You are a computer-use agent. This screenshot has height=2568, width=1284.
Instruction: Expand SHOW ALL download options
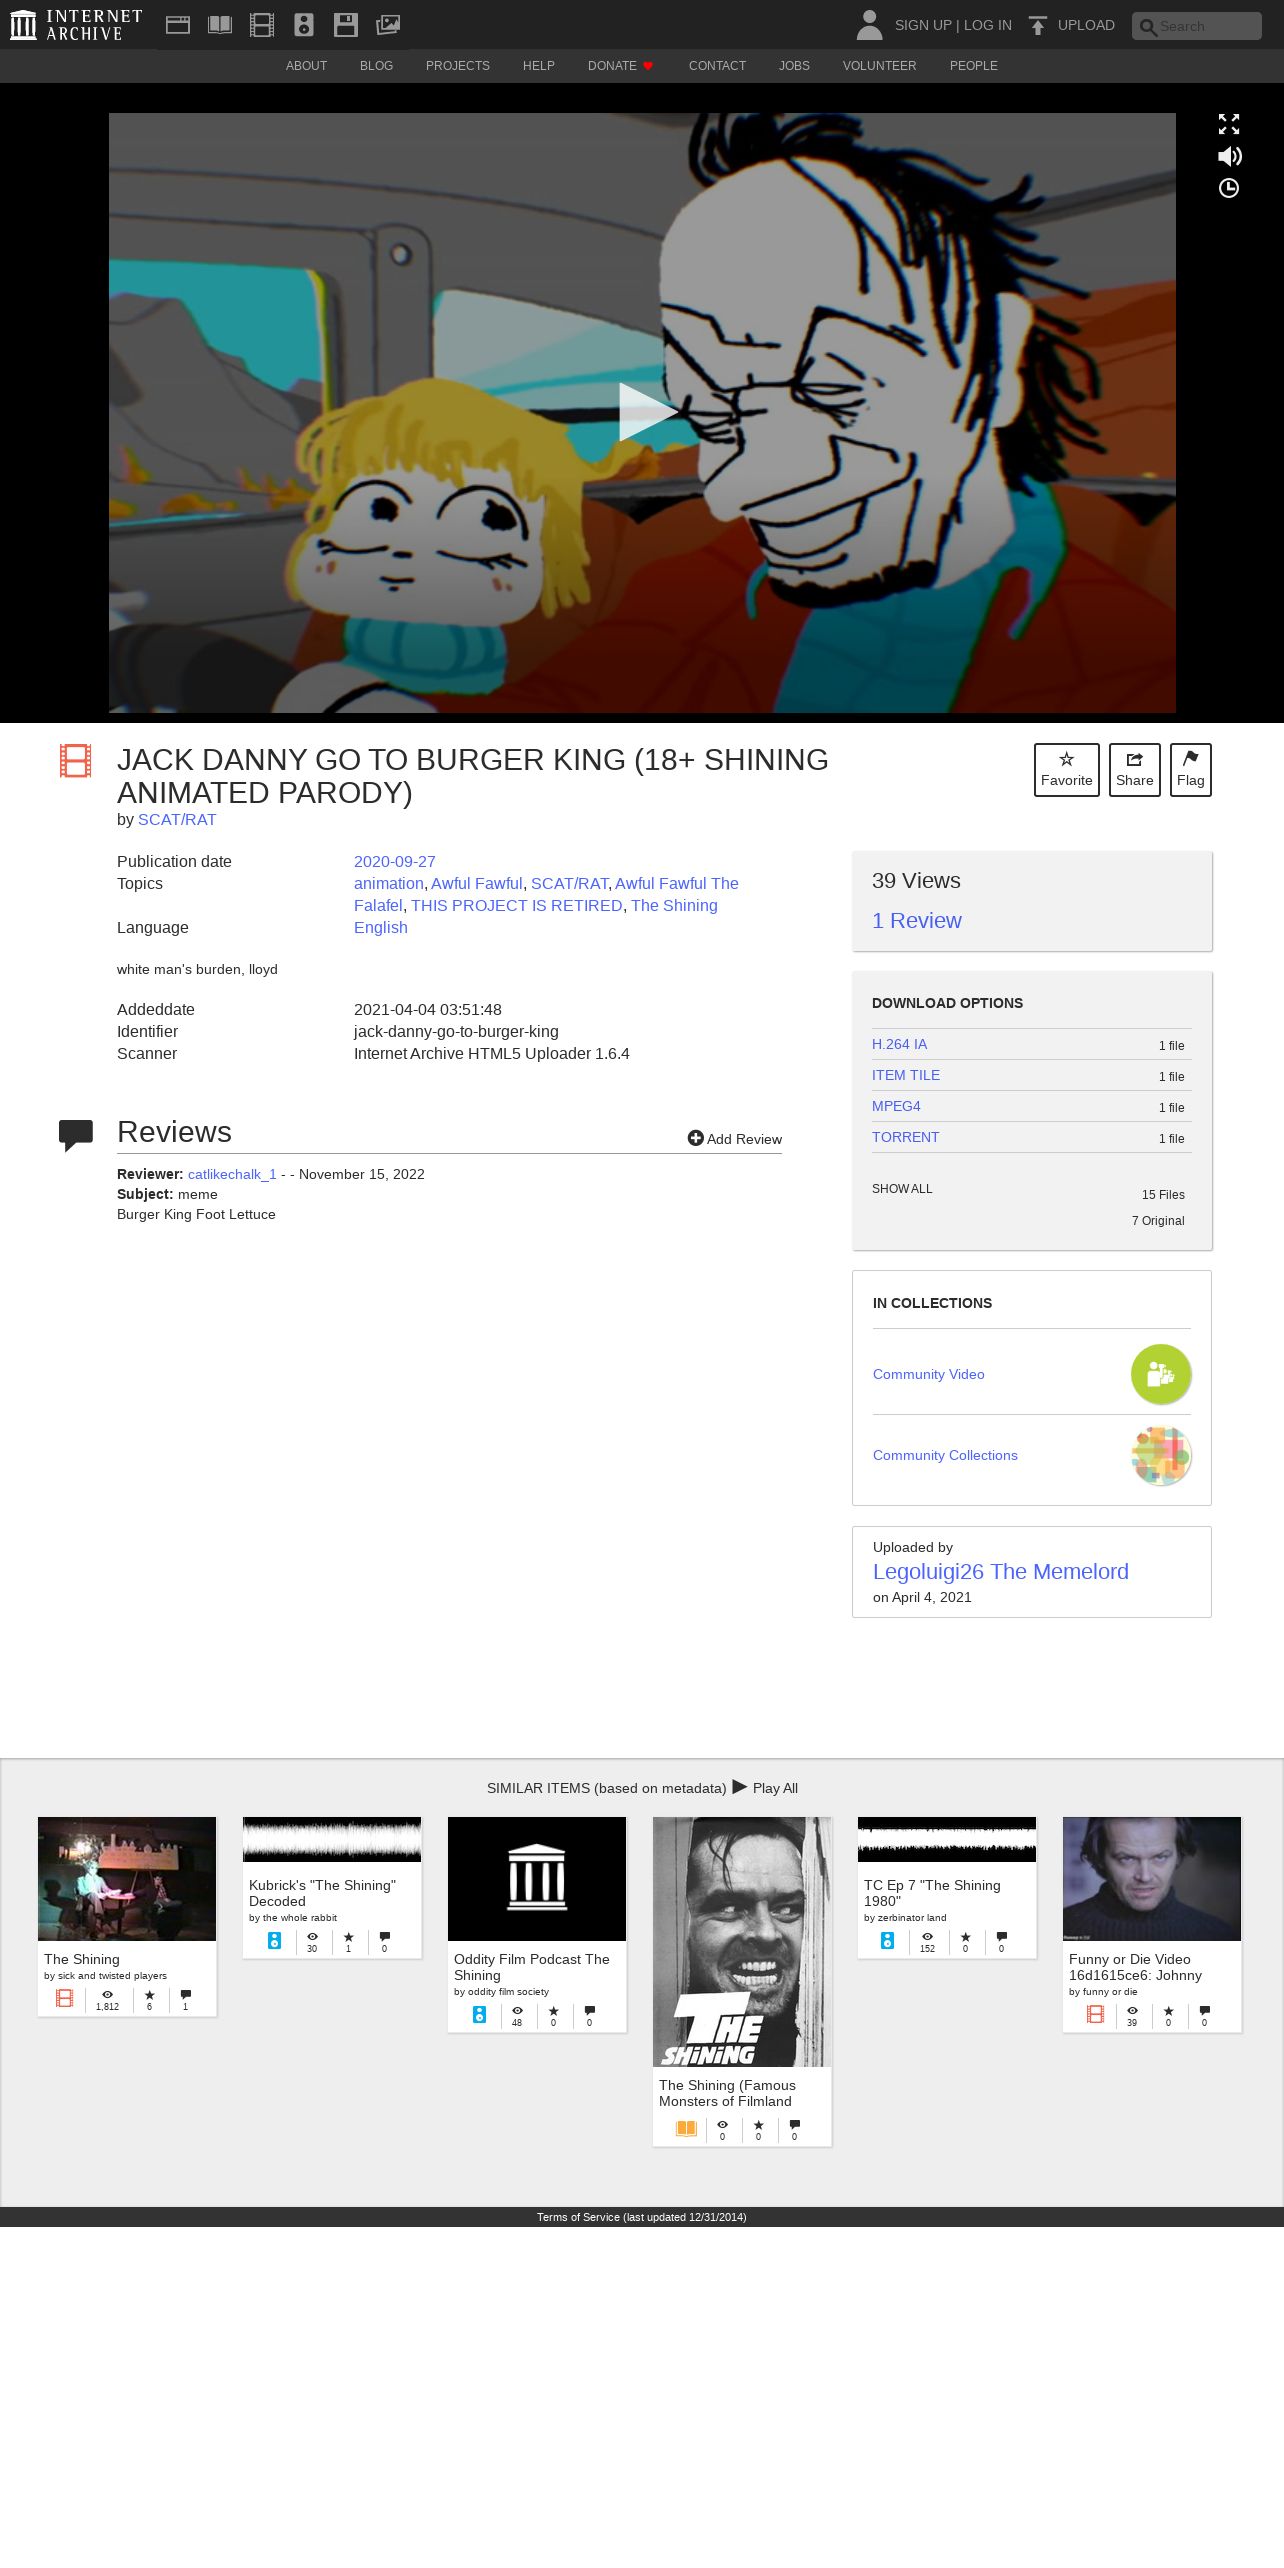tap(902, 1189)
